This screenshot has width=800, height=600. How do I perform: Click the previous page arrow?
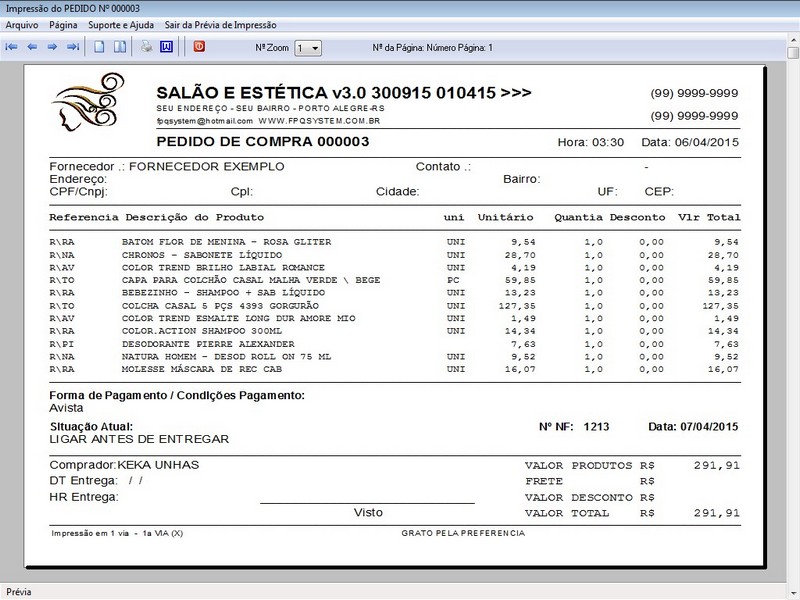(x=32, y=47)
